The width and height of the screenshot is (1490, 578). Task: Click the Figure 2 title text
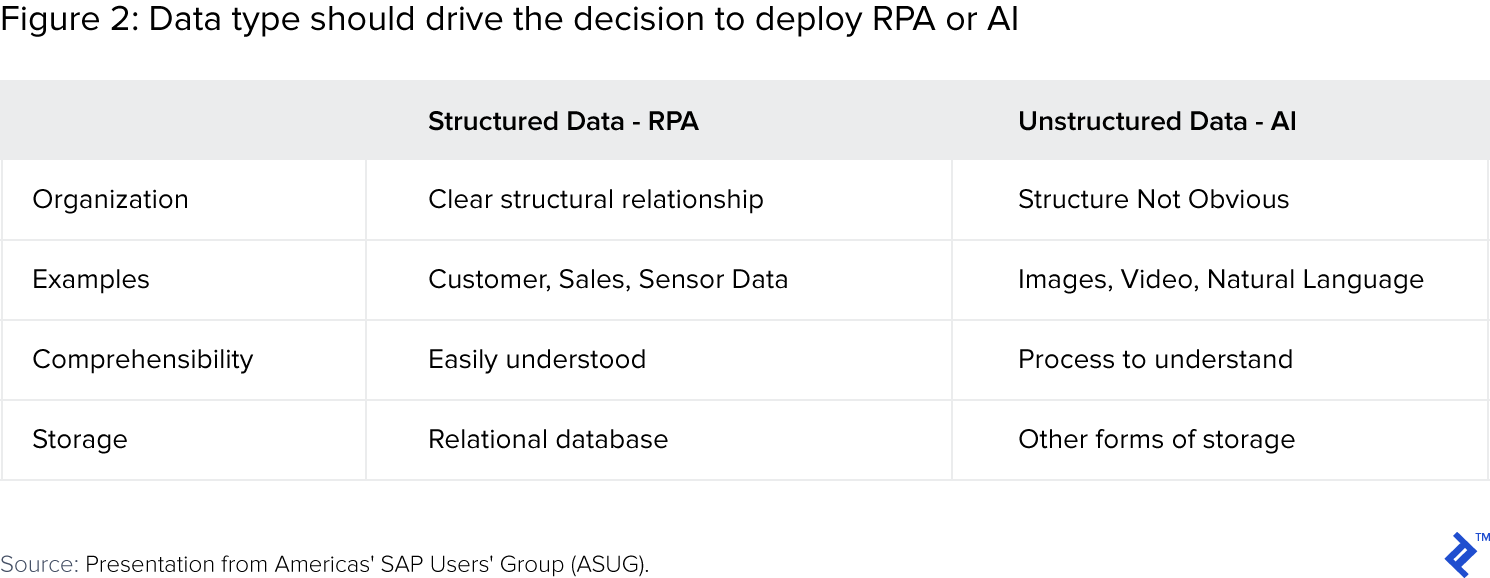509,20
